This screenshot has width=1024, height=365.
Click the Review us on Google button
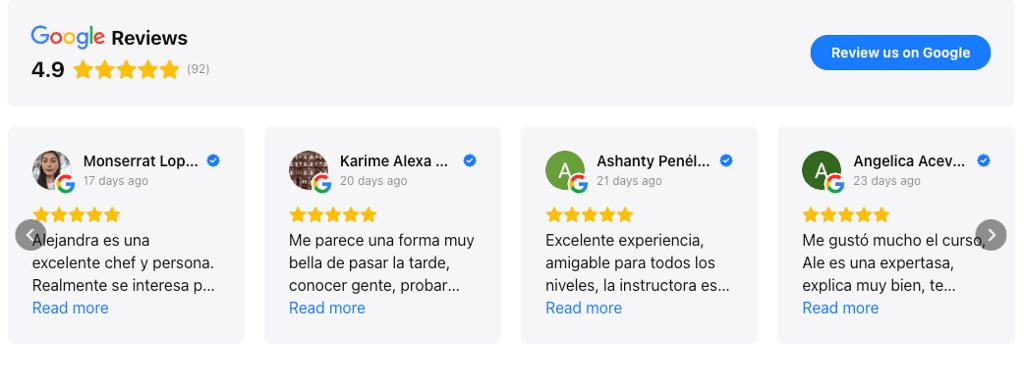click(x=901, y=52)
